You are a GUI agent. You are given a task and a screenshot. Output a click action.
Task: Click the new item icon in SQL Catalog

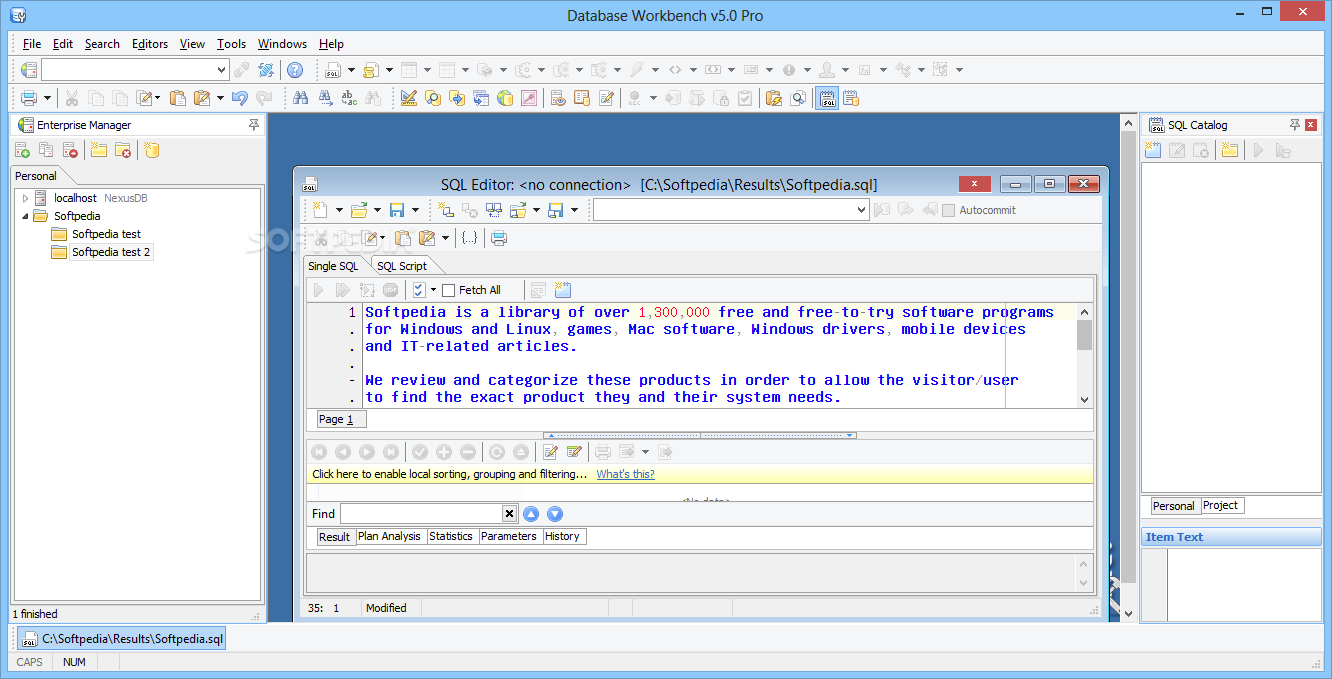point(1153,150)
